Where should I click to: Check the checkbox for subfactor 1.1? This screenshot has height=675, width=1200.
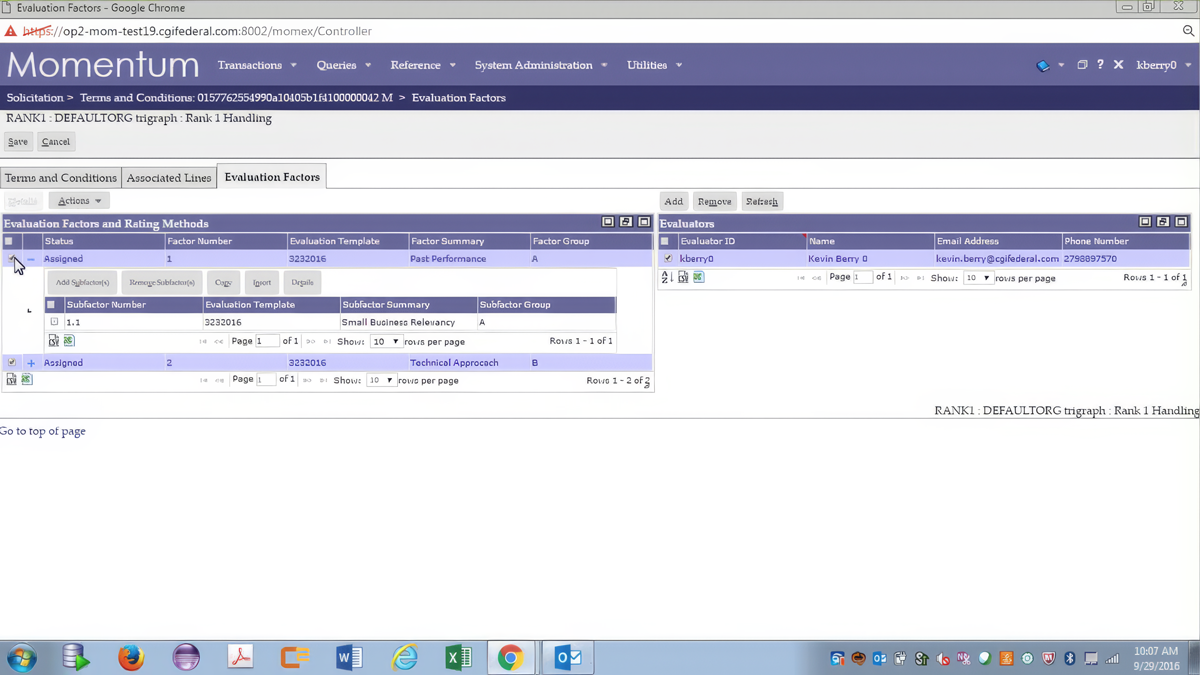coord(54,321)
